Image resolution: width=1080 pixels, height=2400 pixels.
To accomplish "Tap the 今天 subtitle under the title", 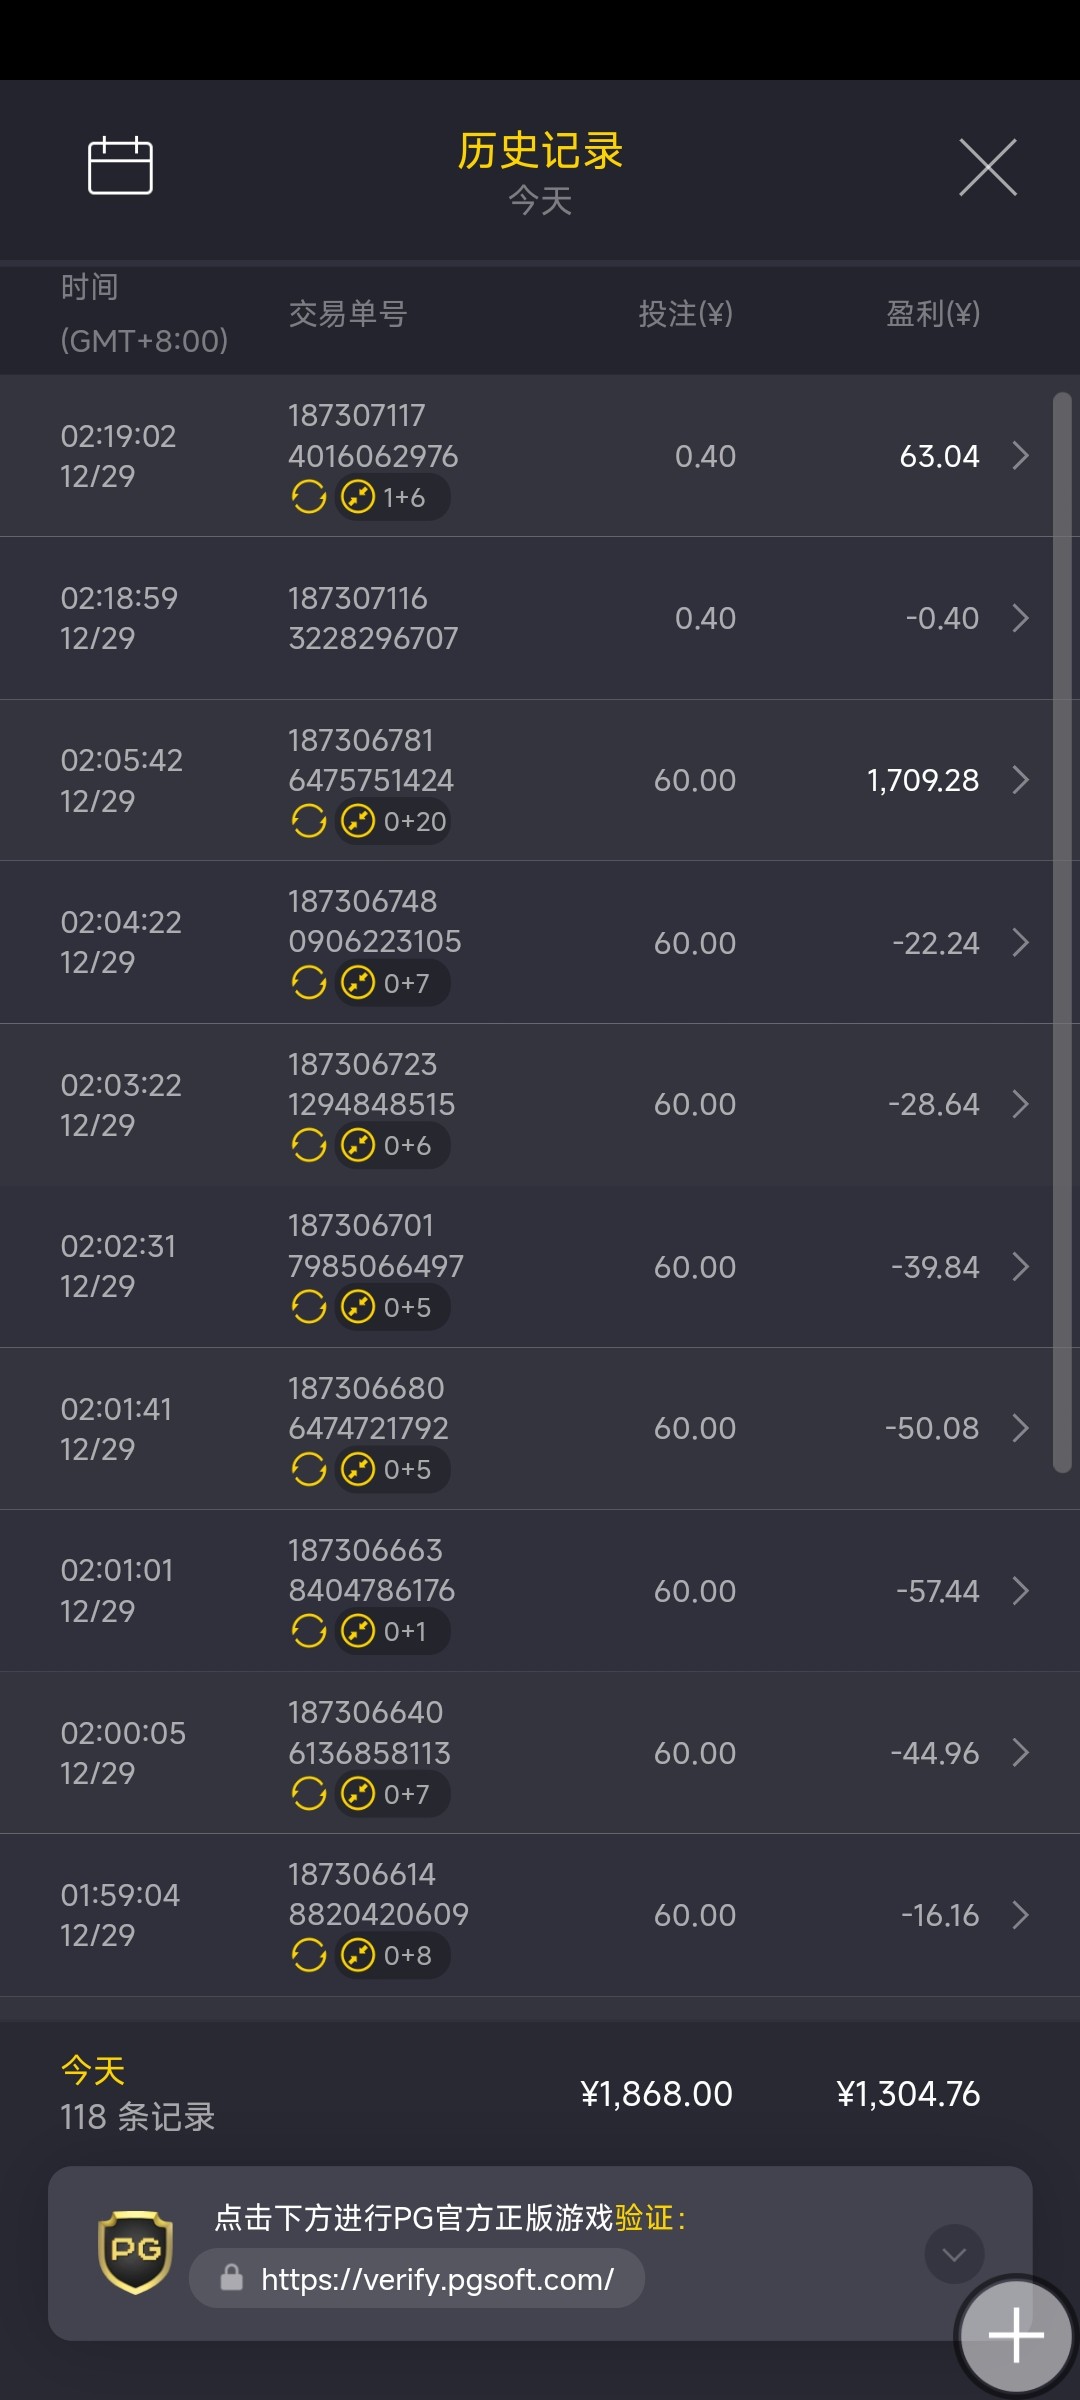I will (540, 201).
